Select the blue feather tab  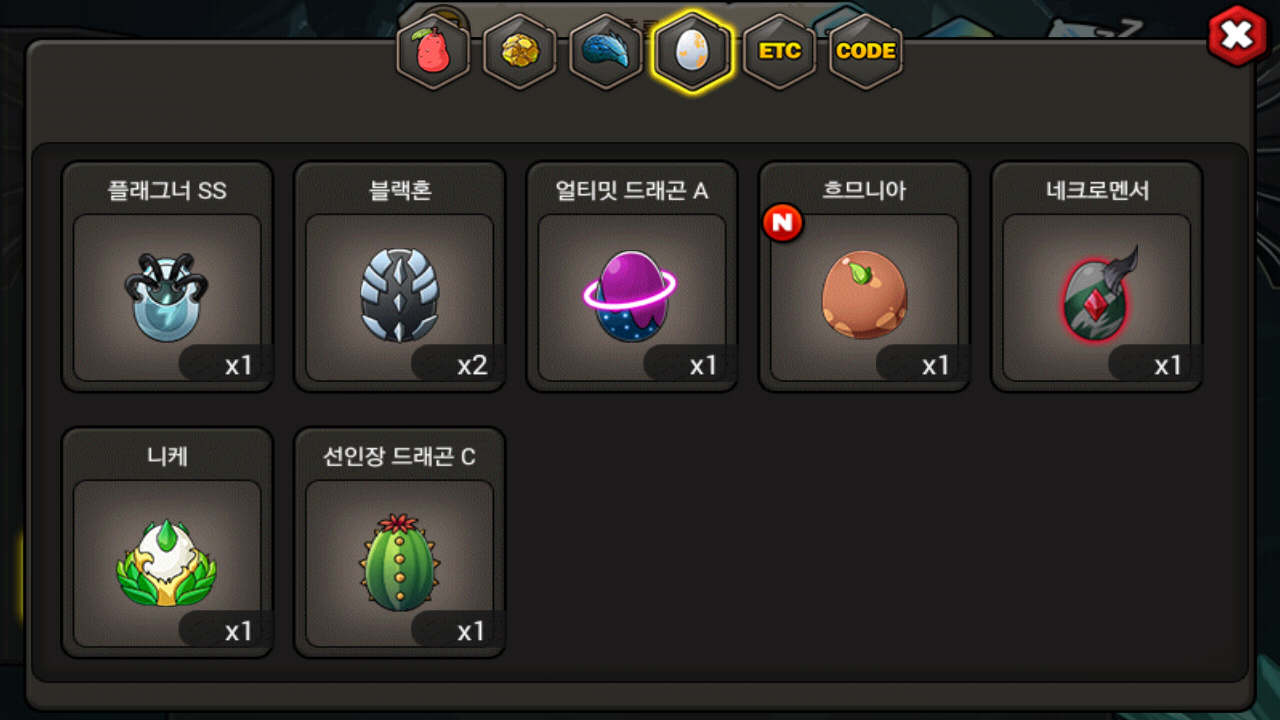tap(606, 52)
